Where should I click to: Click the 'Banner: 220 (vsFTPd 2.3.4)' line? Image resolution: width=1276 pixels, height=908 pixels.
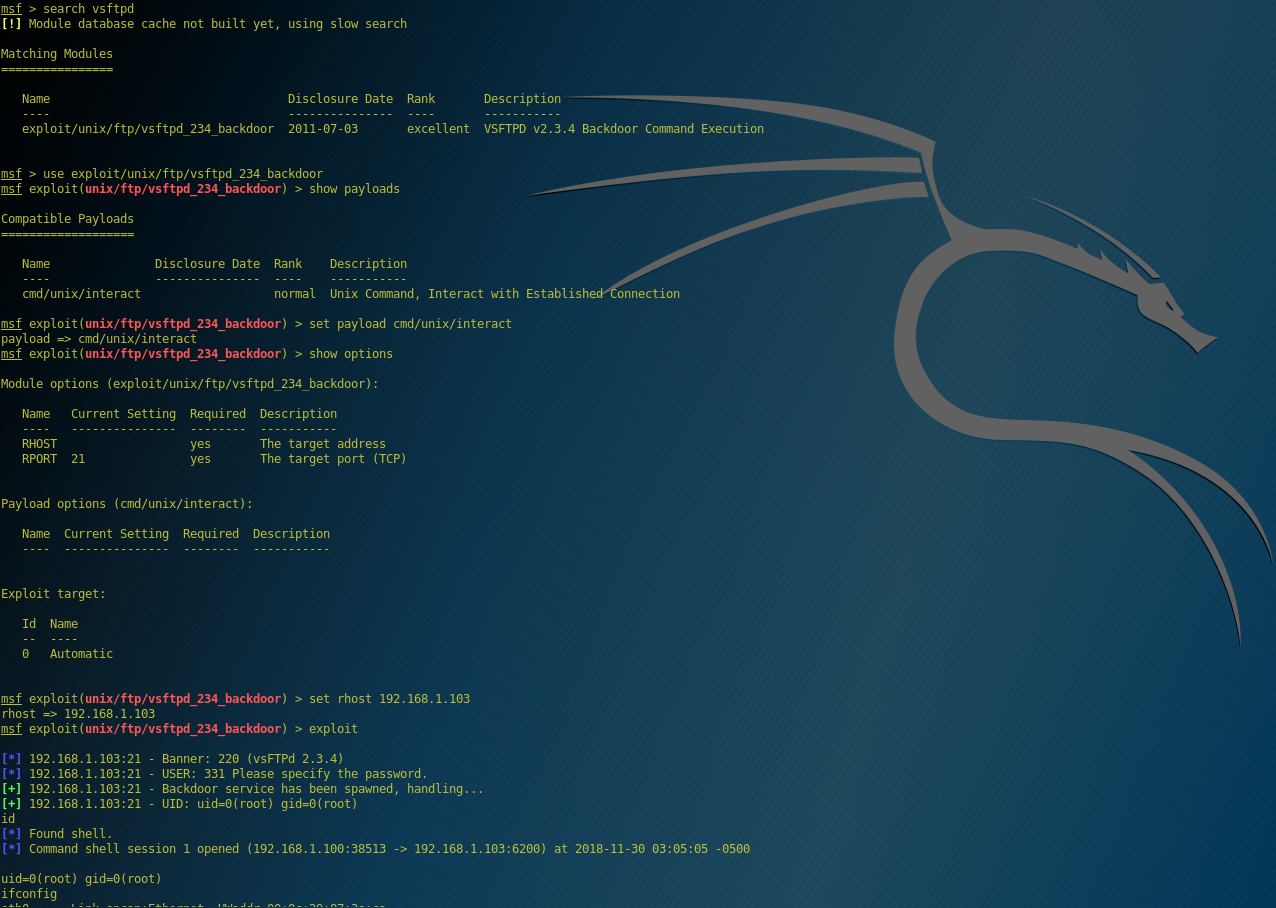point(172,759)
